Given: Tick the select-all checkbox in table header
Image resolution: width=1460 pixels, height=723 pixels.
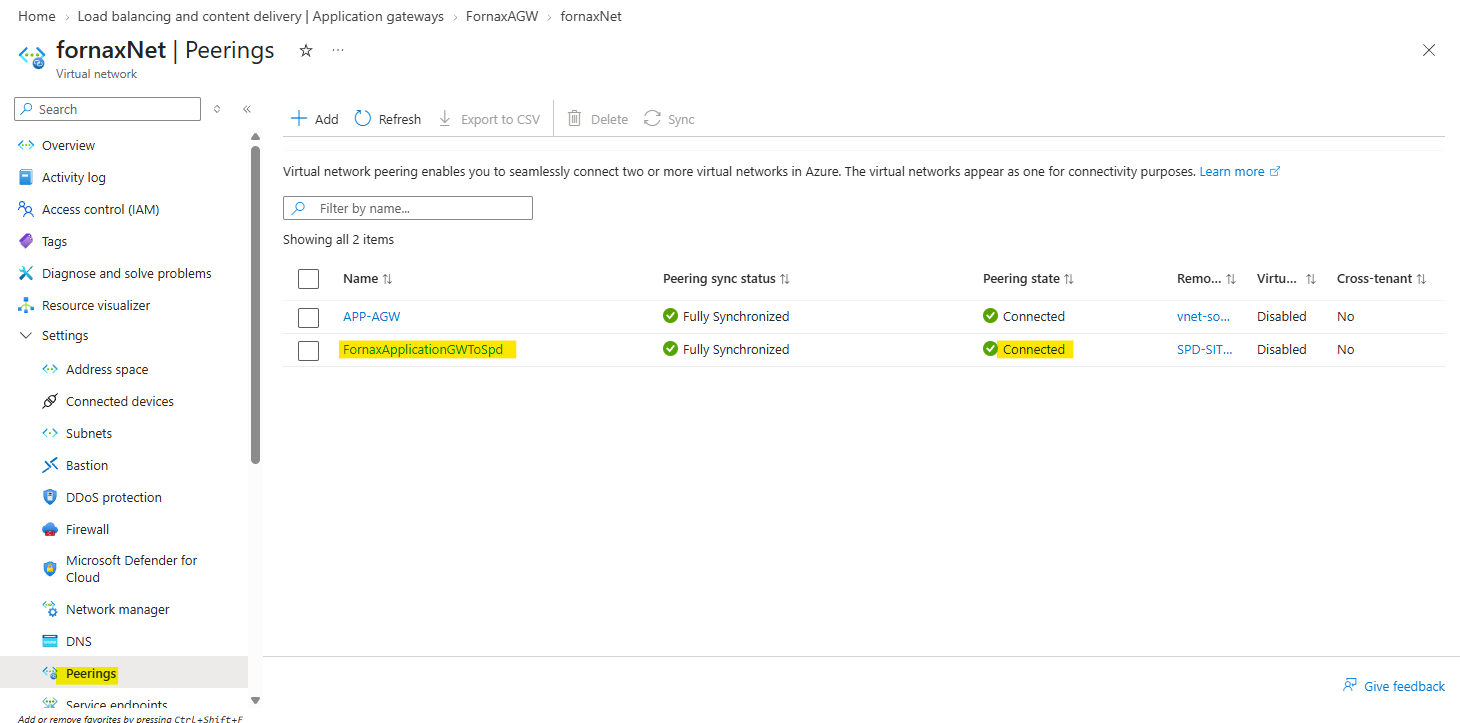Looking at the screenshot, I should click(308, 279).
